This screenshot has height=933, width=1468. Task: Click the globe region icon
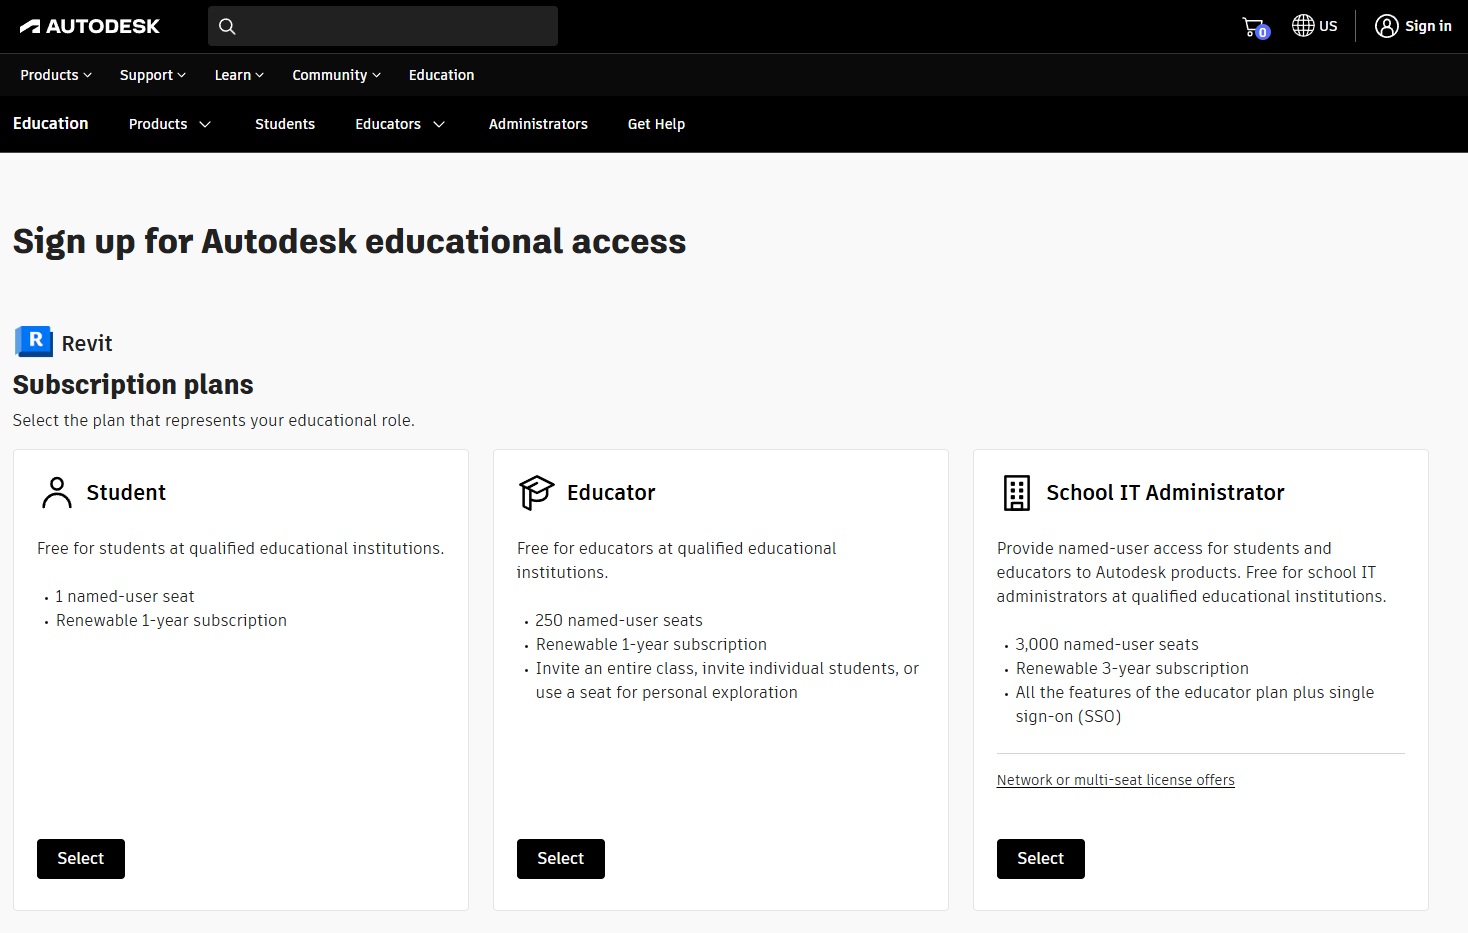pyautogui.click(x=1303, y=26)
